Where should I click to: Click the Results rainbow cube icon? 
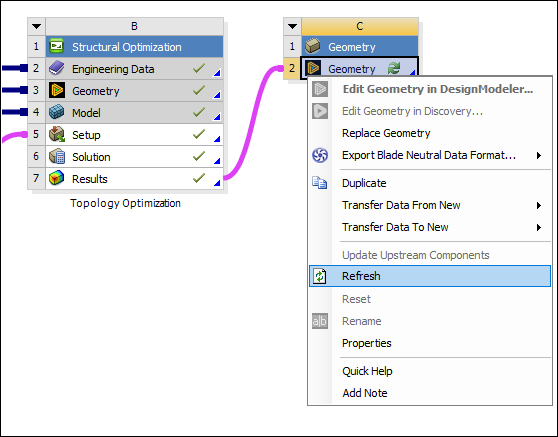57,178
